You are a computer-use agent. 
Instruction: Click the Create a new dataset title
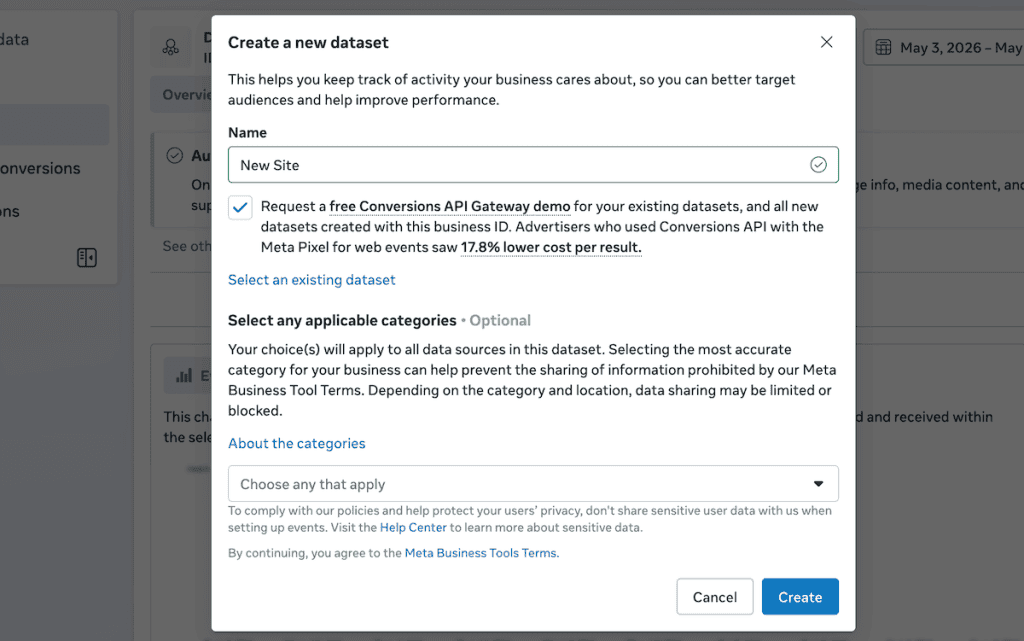pyautogui.click(x=308, y=42)
